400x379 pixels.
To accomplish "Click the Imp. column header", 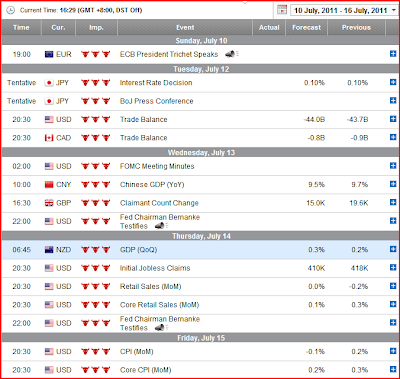I will click(96, 28).
